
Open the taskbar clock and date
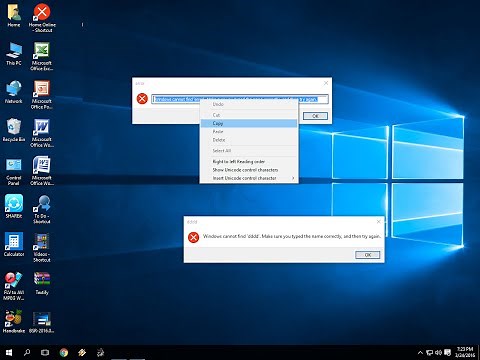(465, 352)
